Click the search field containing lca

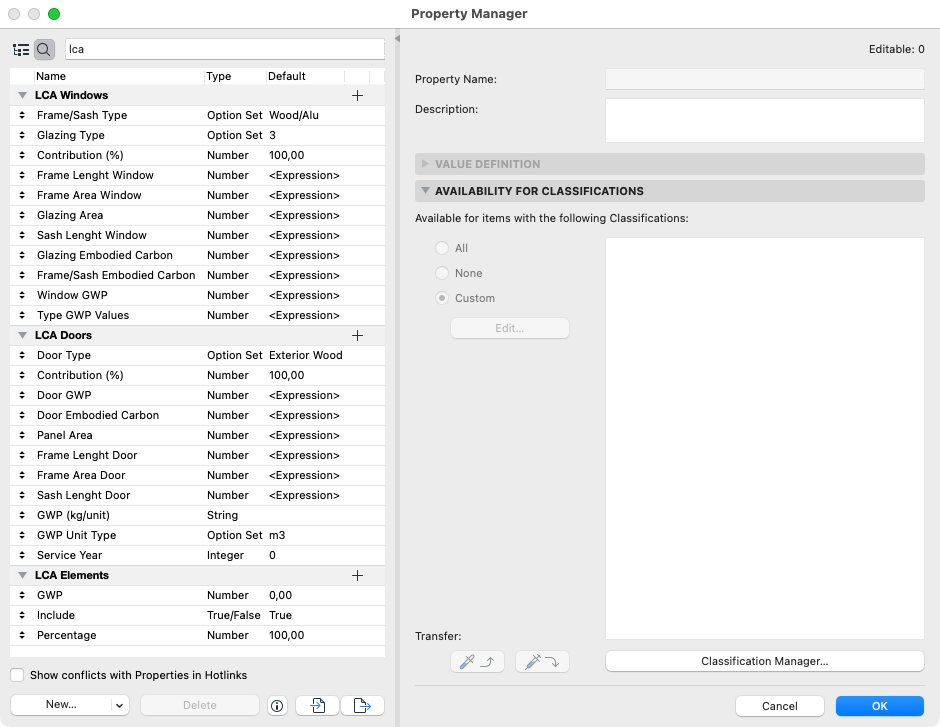click(224, 49)
